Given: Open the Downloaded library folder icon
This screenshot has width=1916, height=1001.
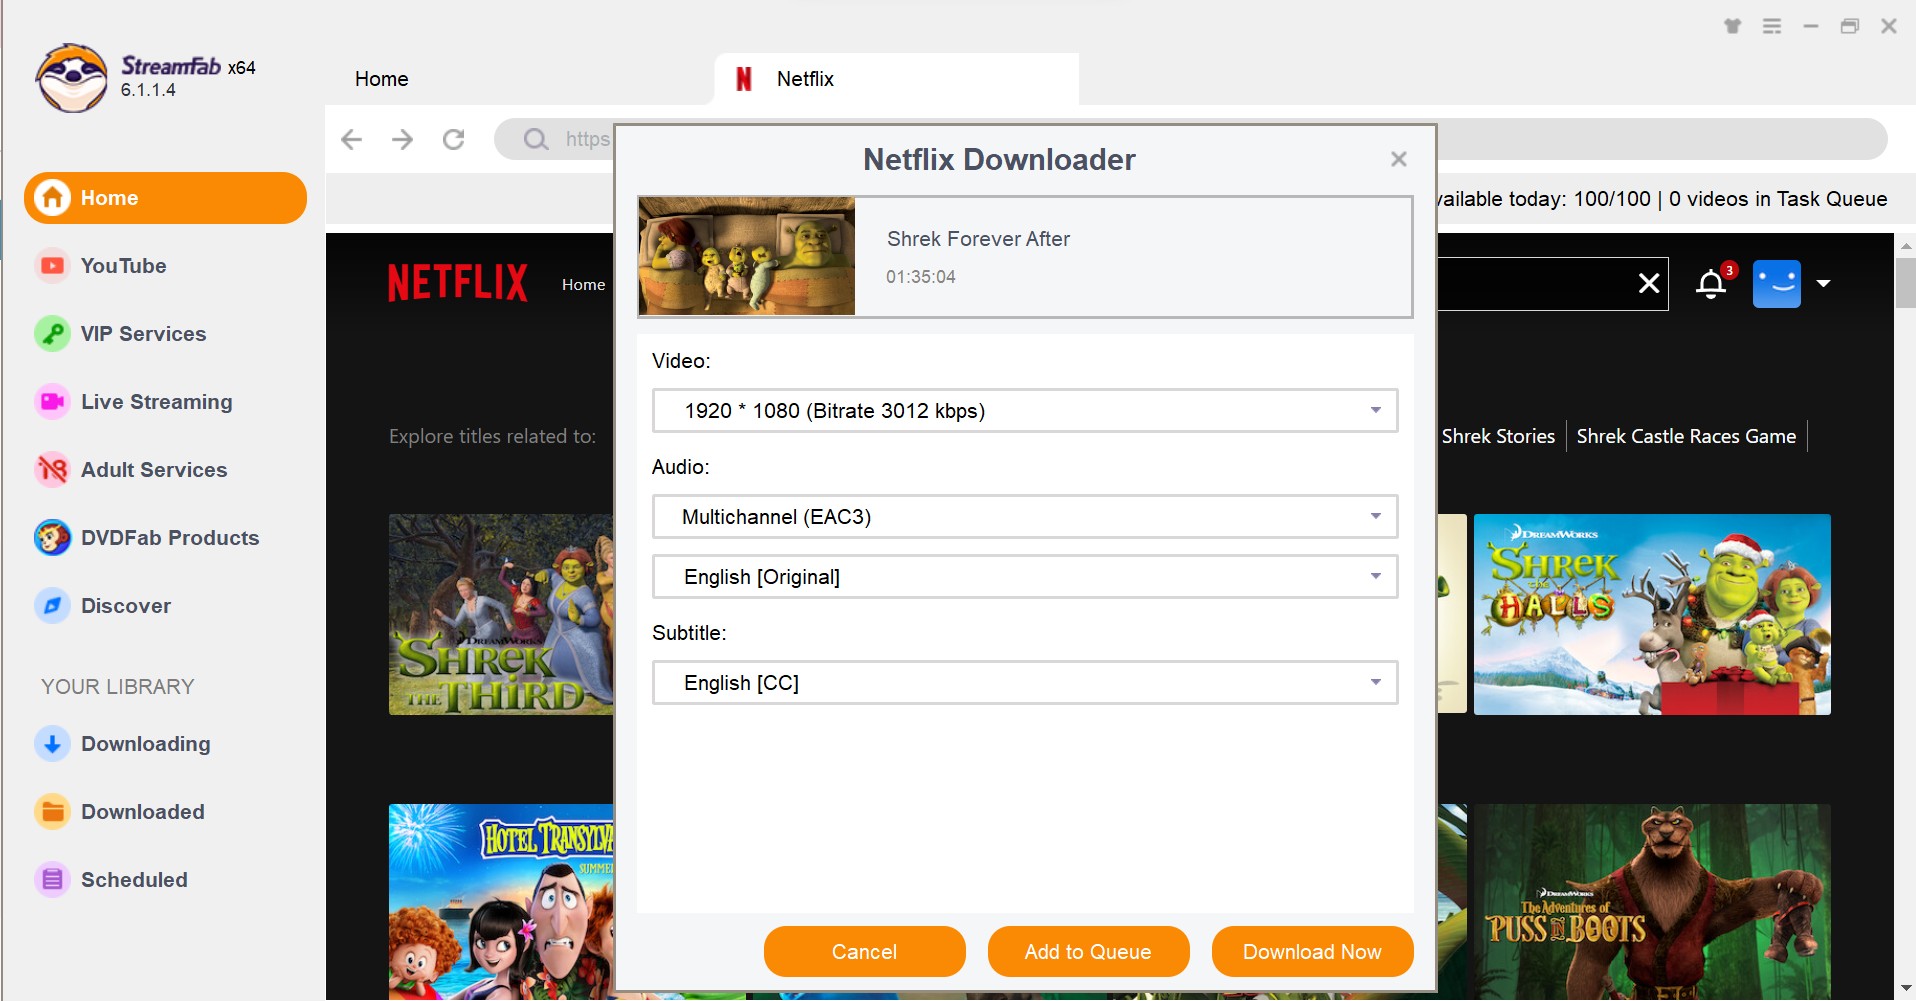Looking at the screenshot, I should pyautogui.click(x=52, y=812).
